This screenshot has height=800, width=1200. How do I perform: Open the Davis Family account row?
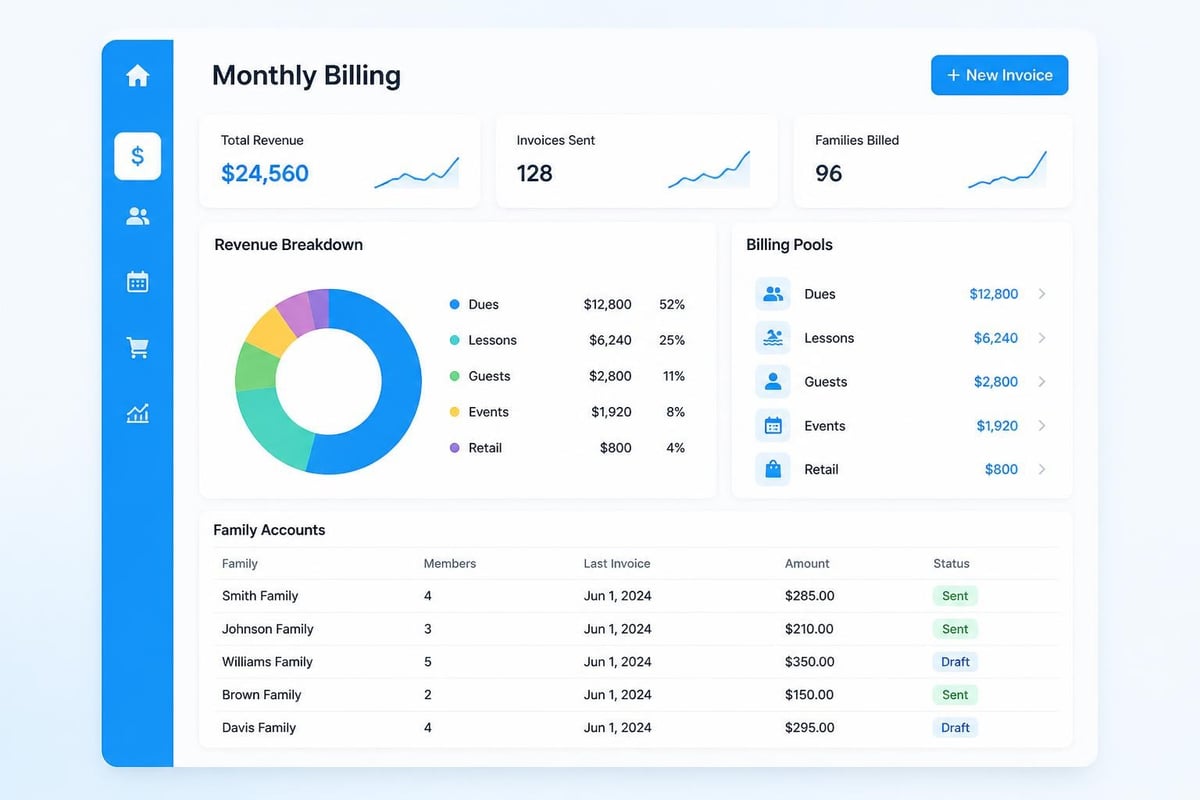[x=637, y=728]
